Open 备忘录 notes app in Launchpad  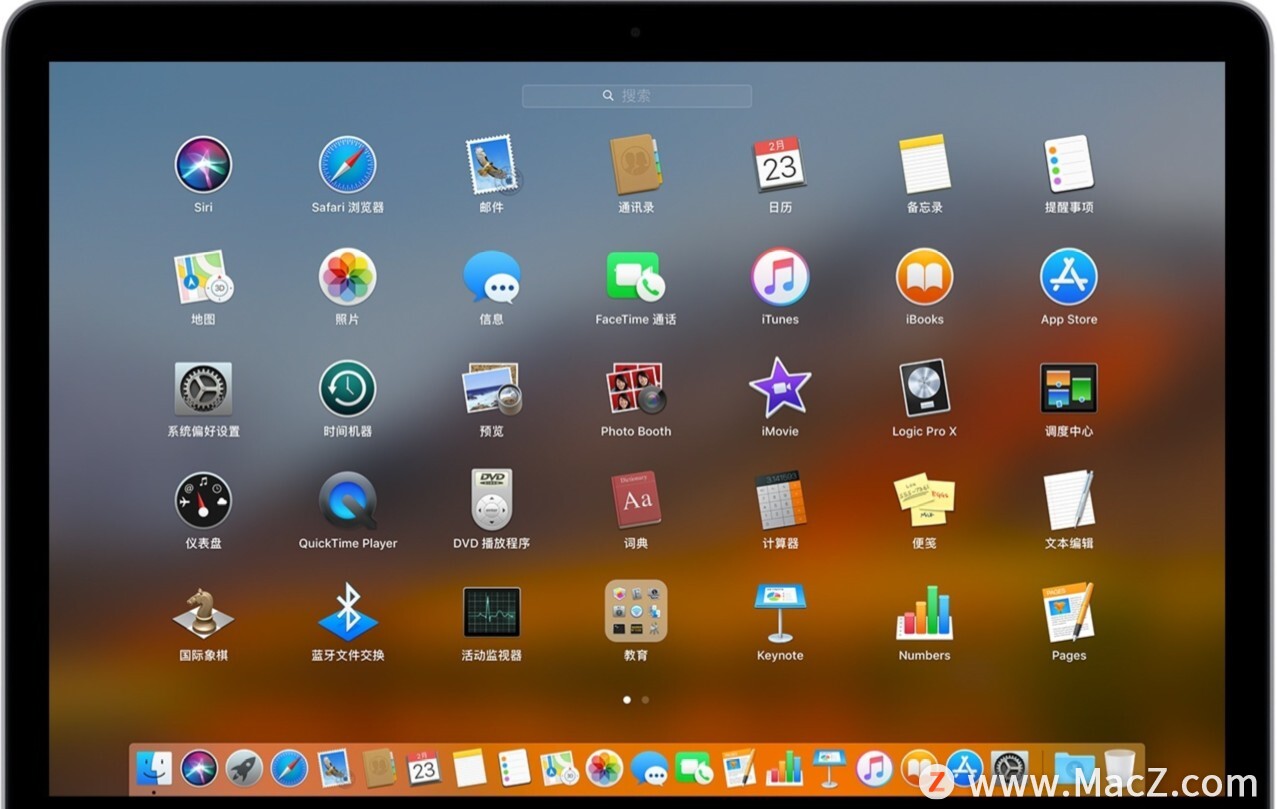click(924, 165)
